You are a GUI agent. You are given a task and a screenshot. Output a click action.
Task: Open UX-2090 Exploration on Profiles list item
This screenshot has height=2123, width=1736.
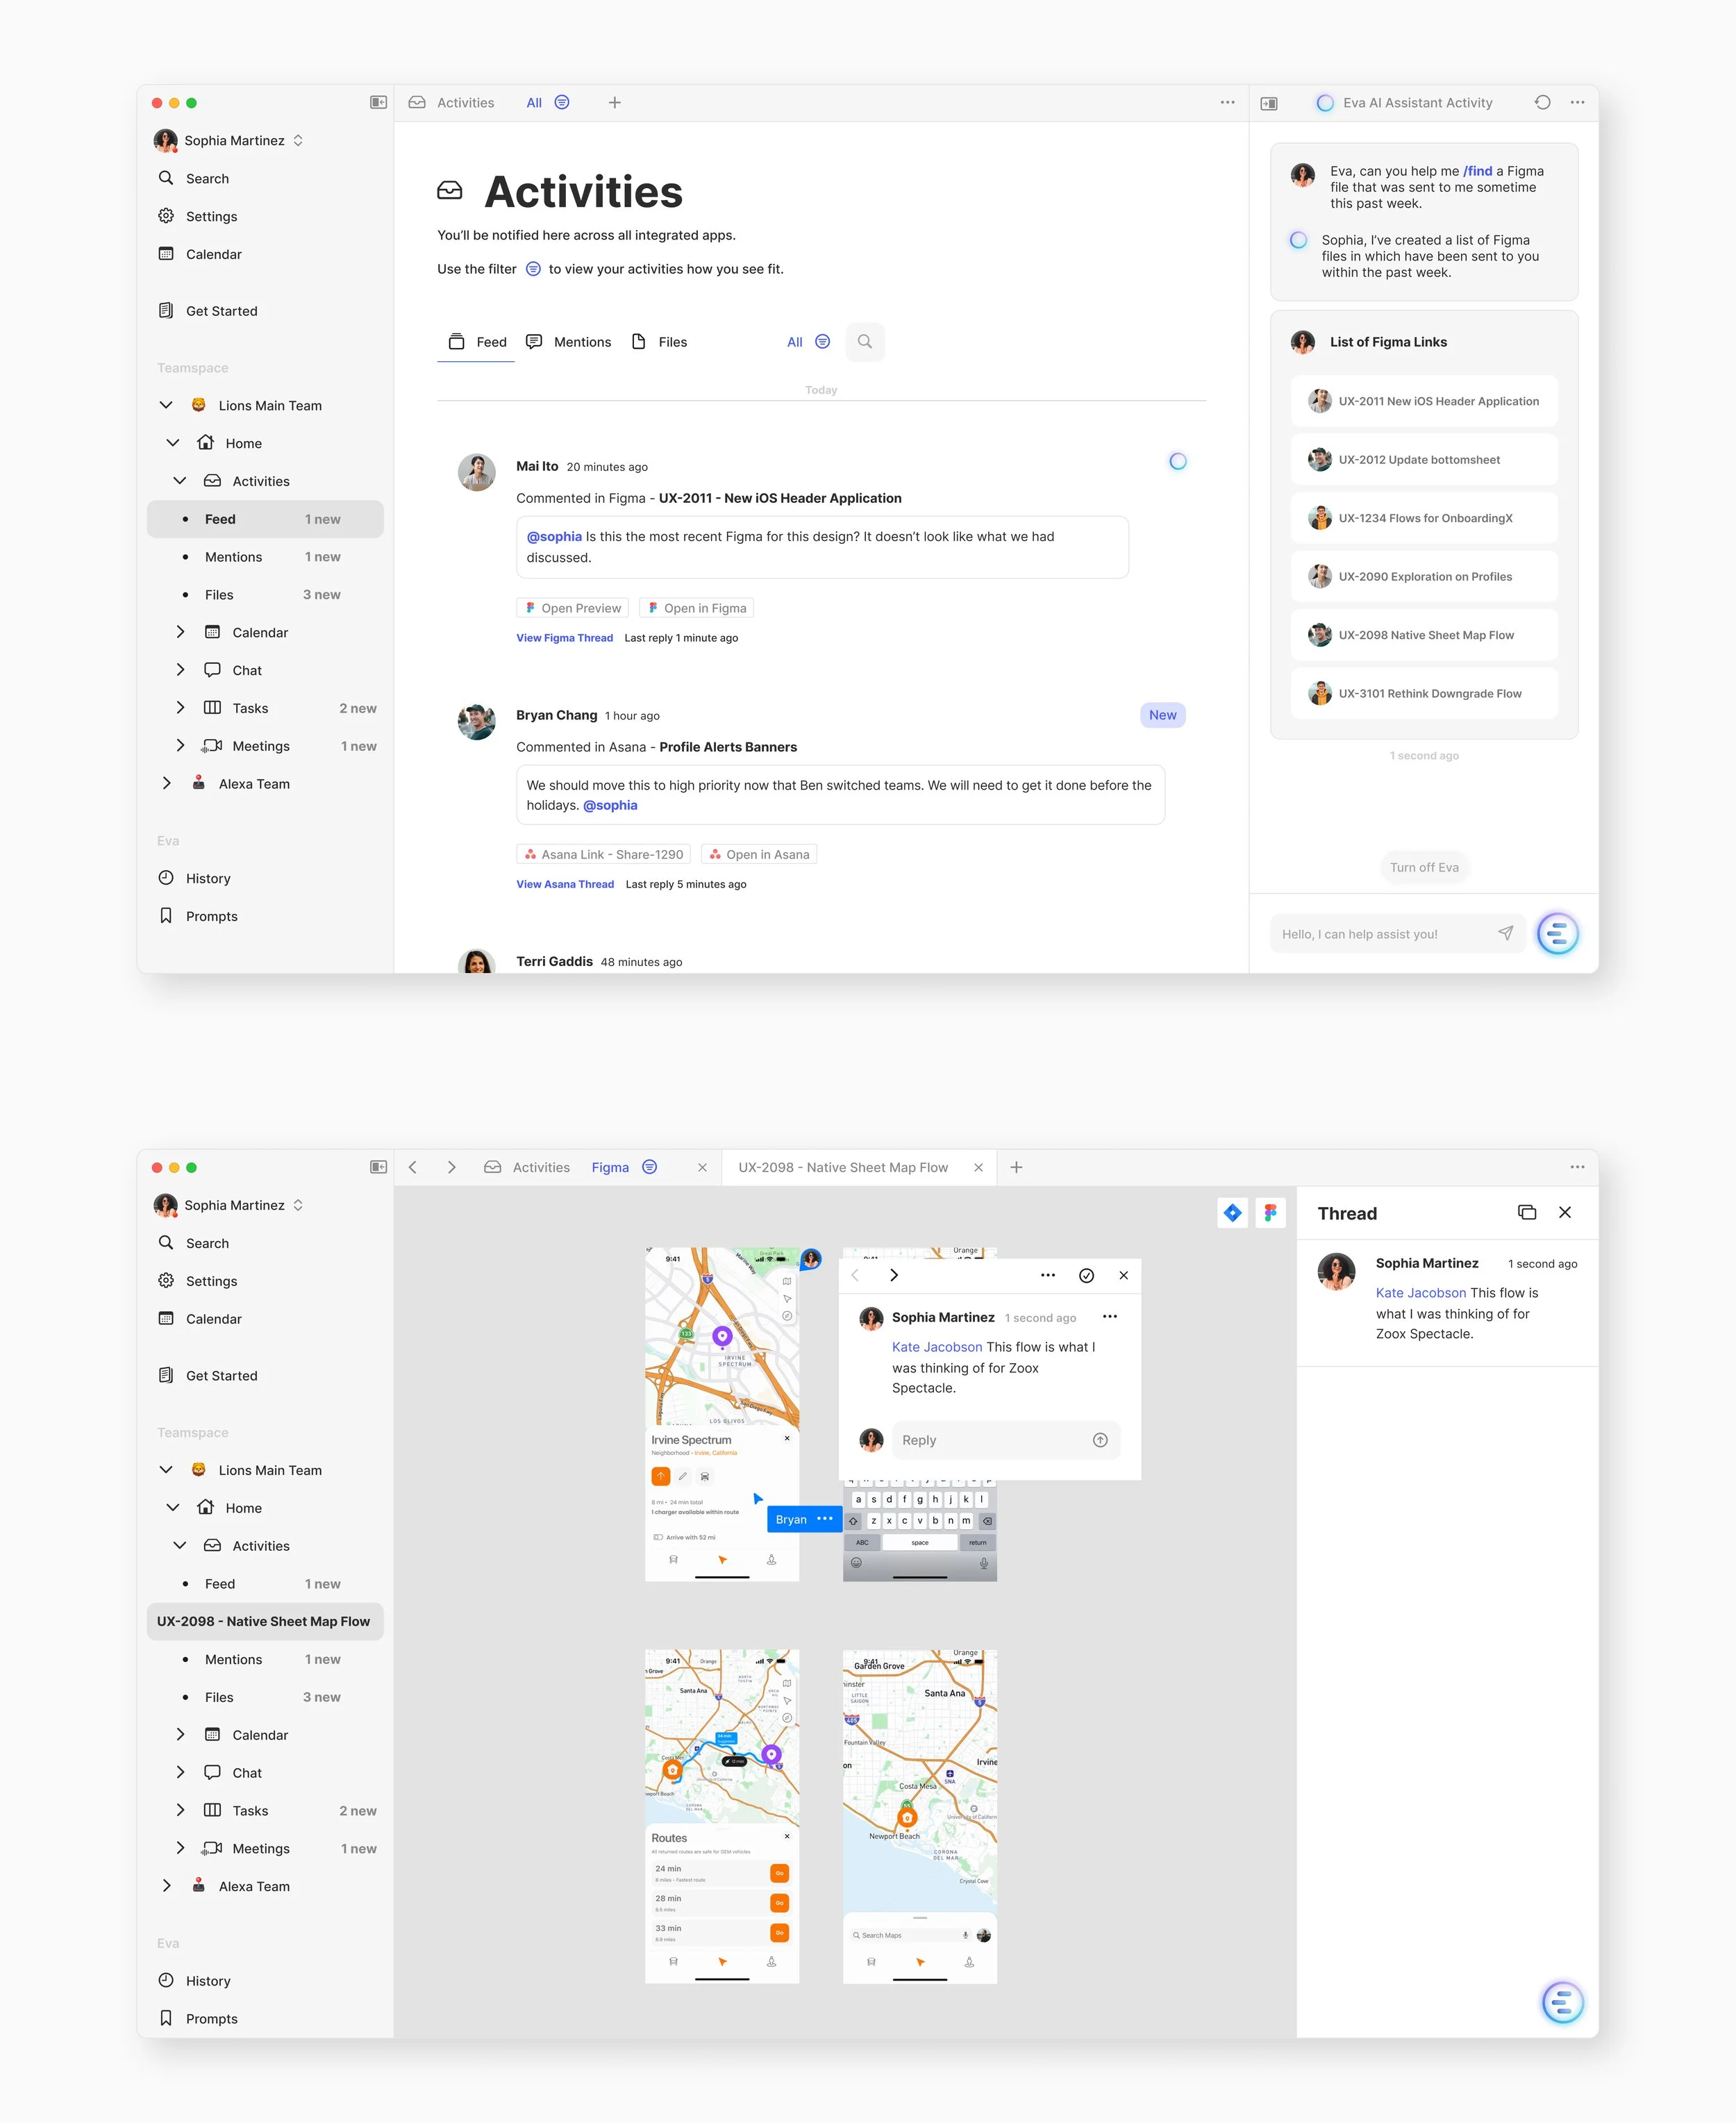(x=1424, y=577)
